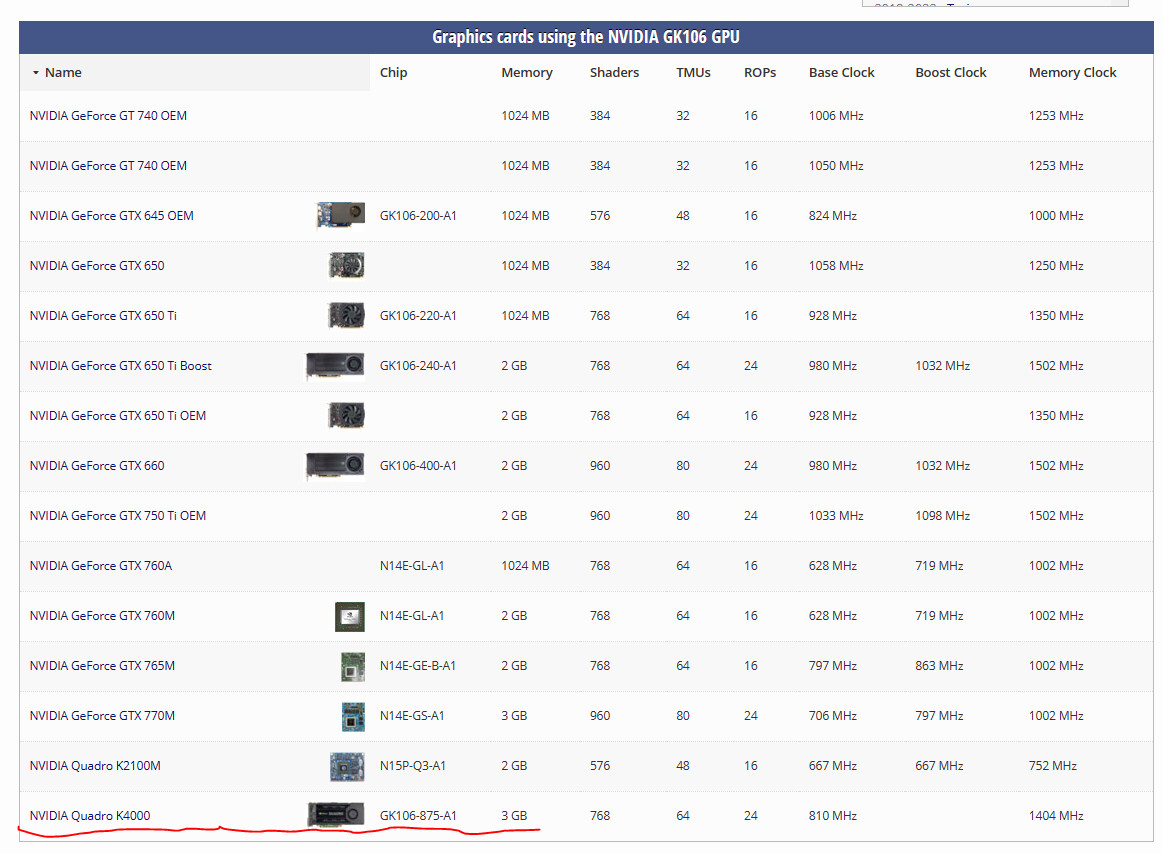Select chip text GK106-875-A1

click(x=418, y=815)
